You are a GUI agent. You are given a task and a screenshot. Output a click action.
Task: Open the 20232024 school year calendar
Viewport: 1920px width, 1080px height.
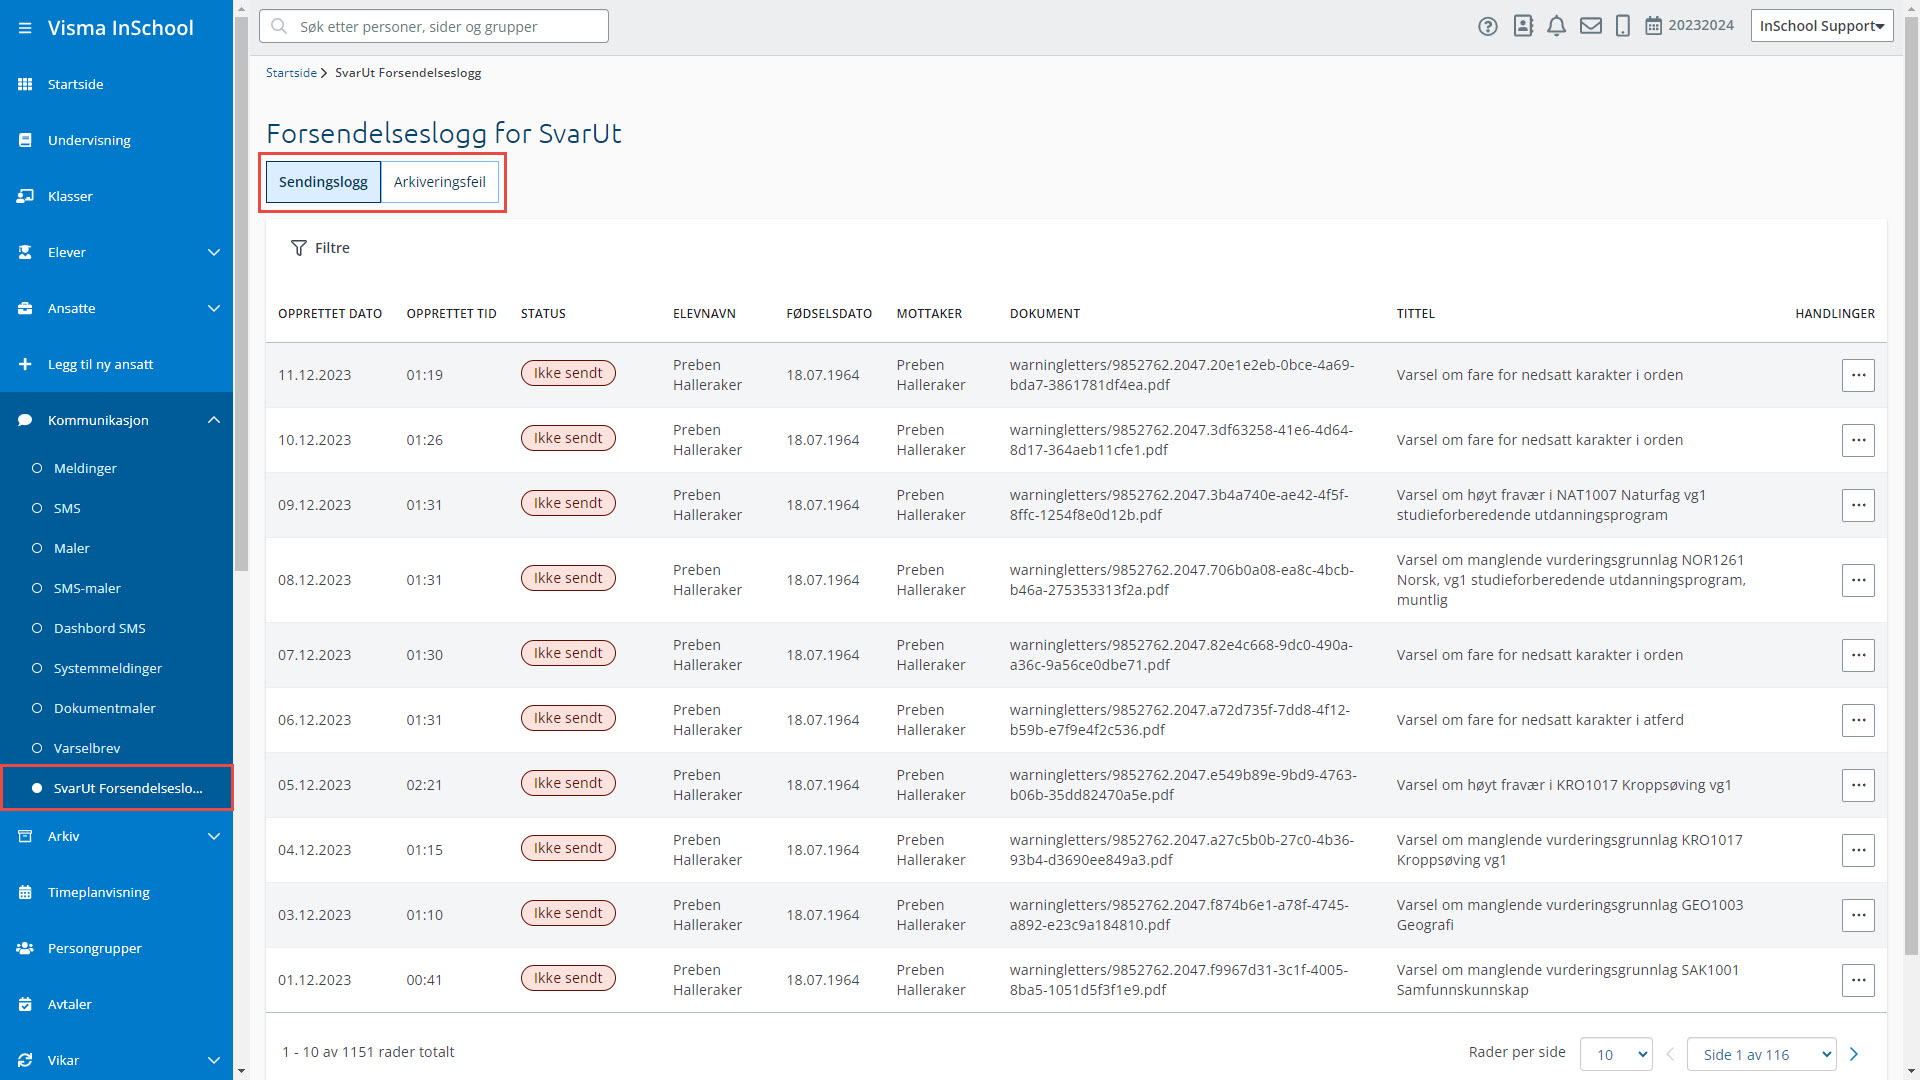1690,26
